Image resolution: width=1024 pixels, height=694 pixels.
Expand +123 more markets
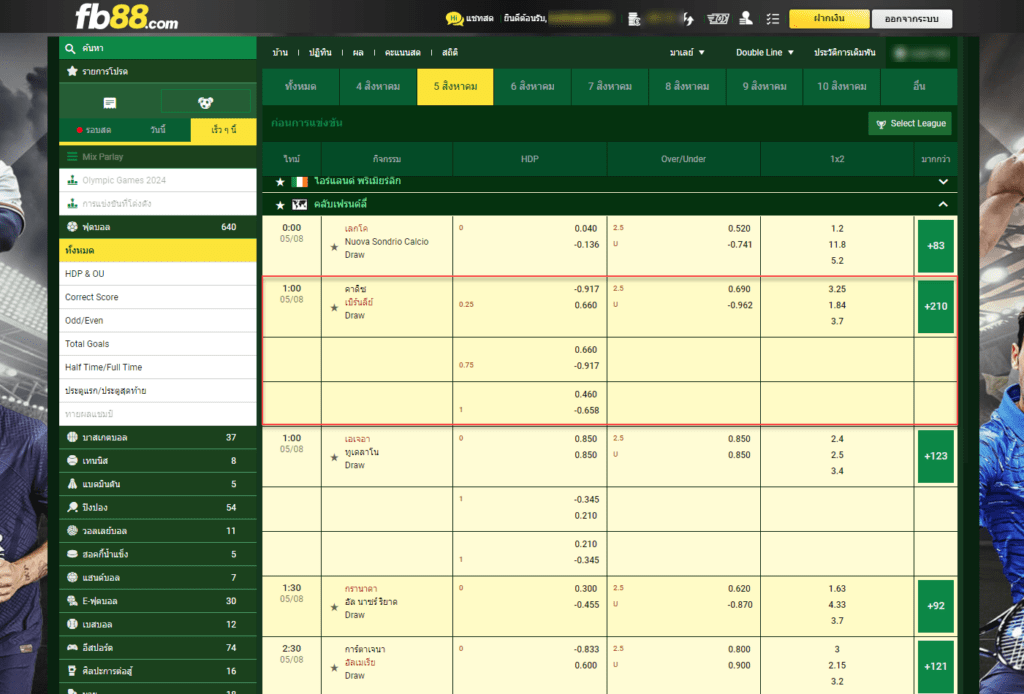936,456
